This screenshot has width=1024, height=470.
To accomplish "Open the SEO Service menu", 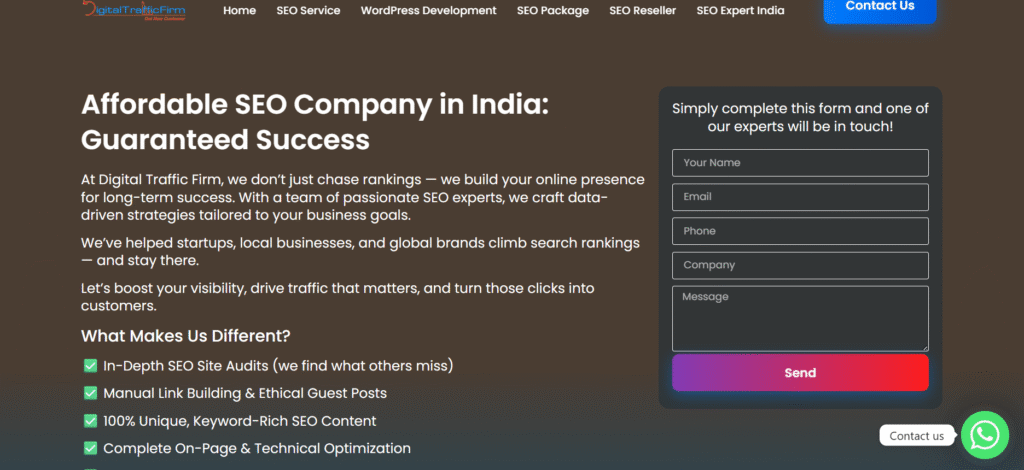I will pyautogui.click(x=308, y=11).
